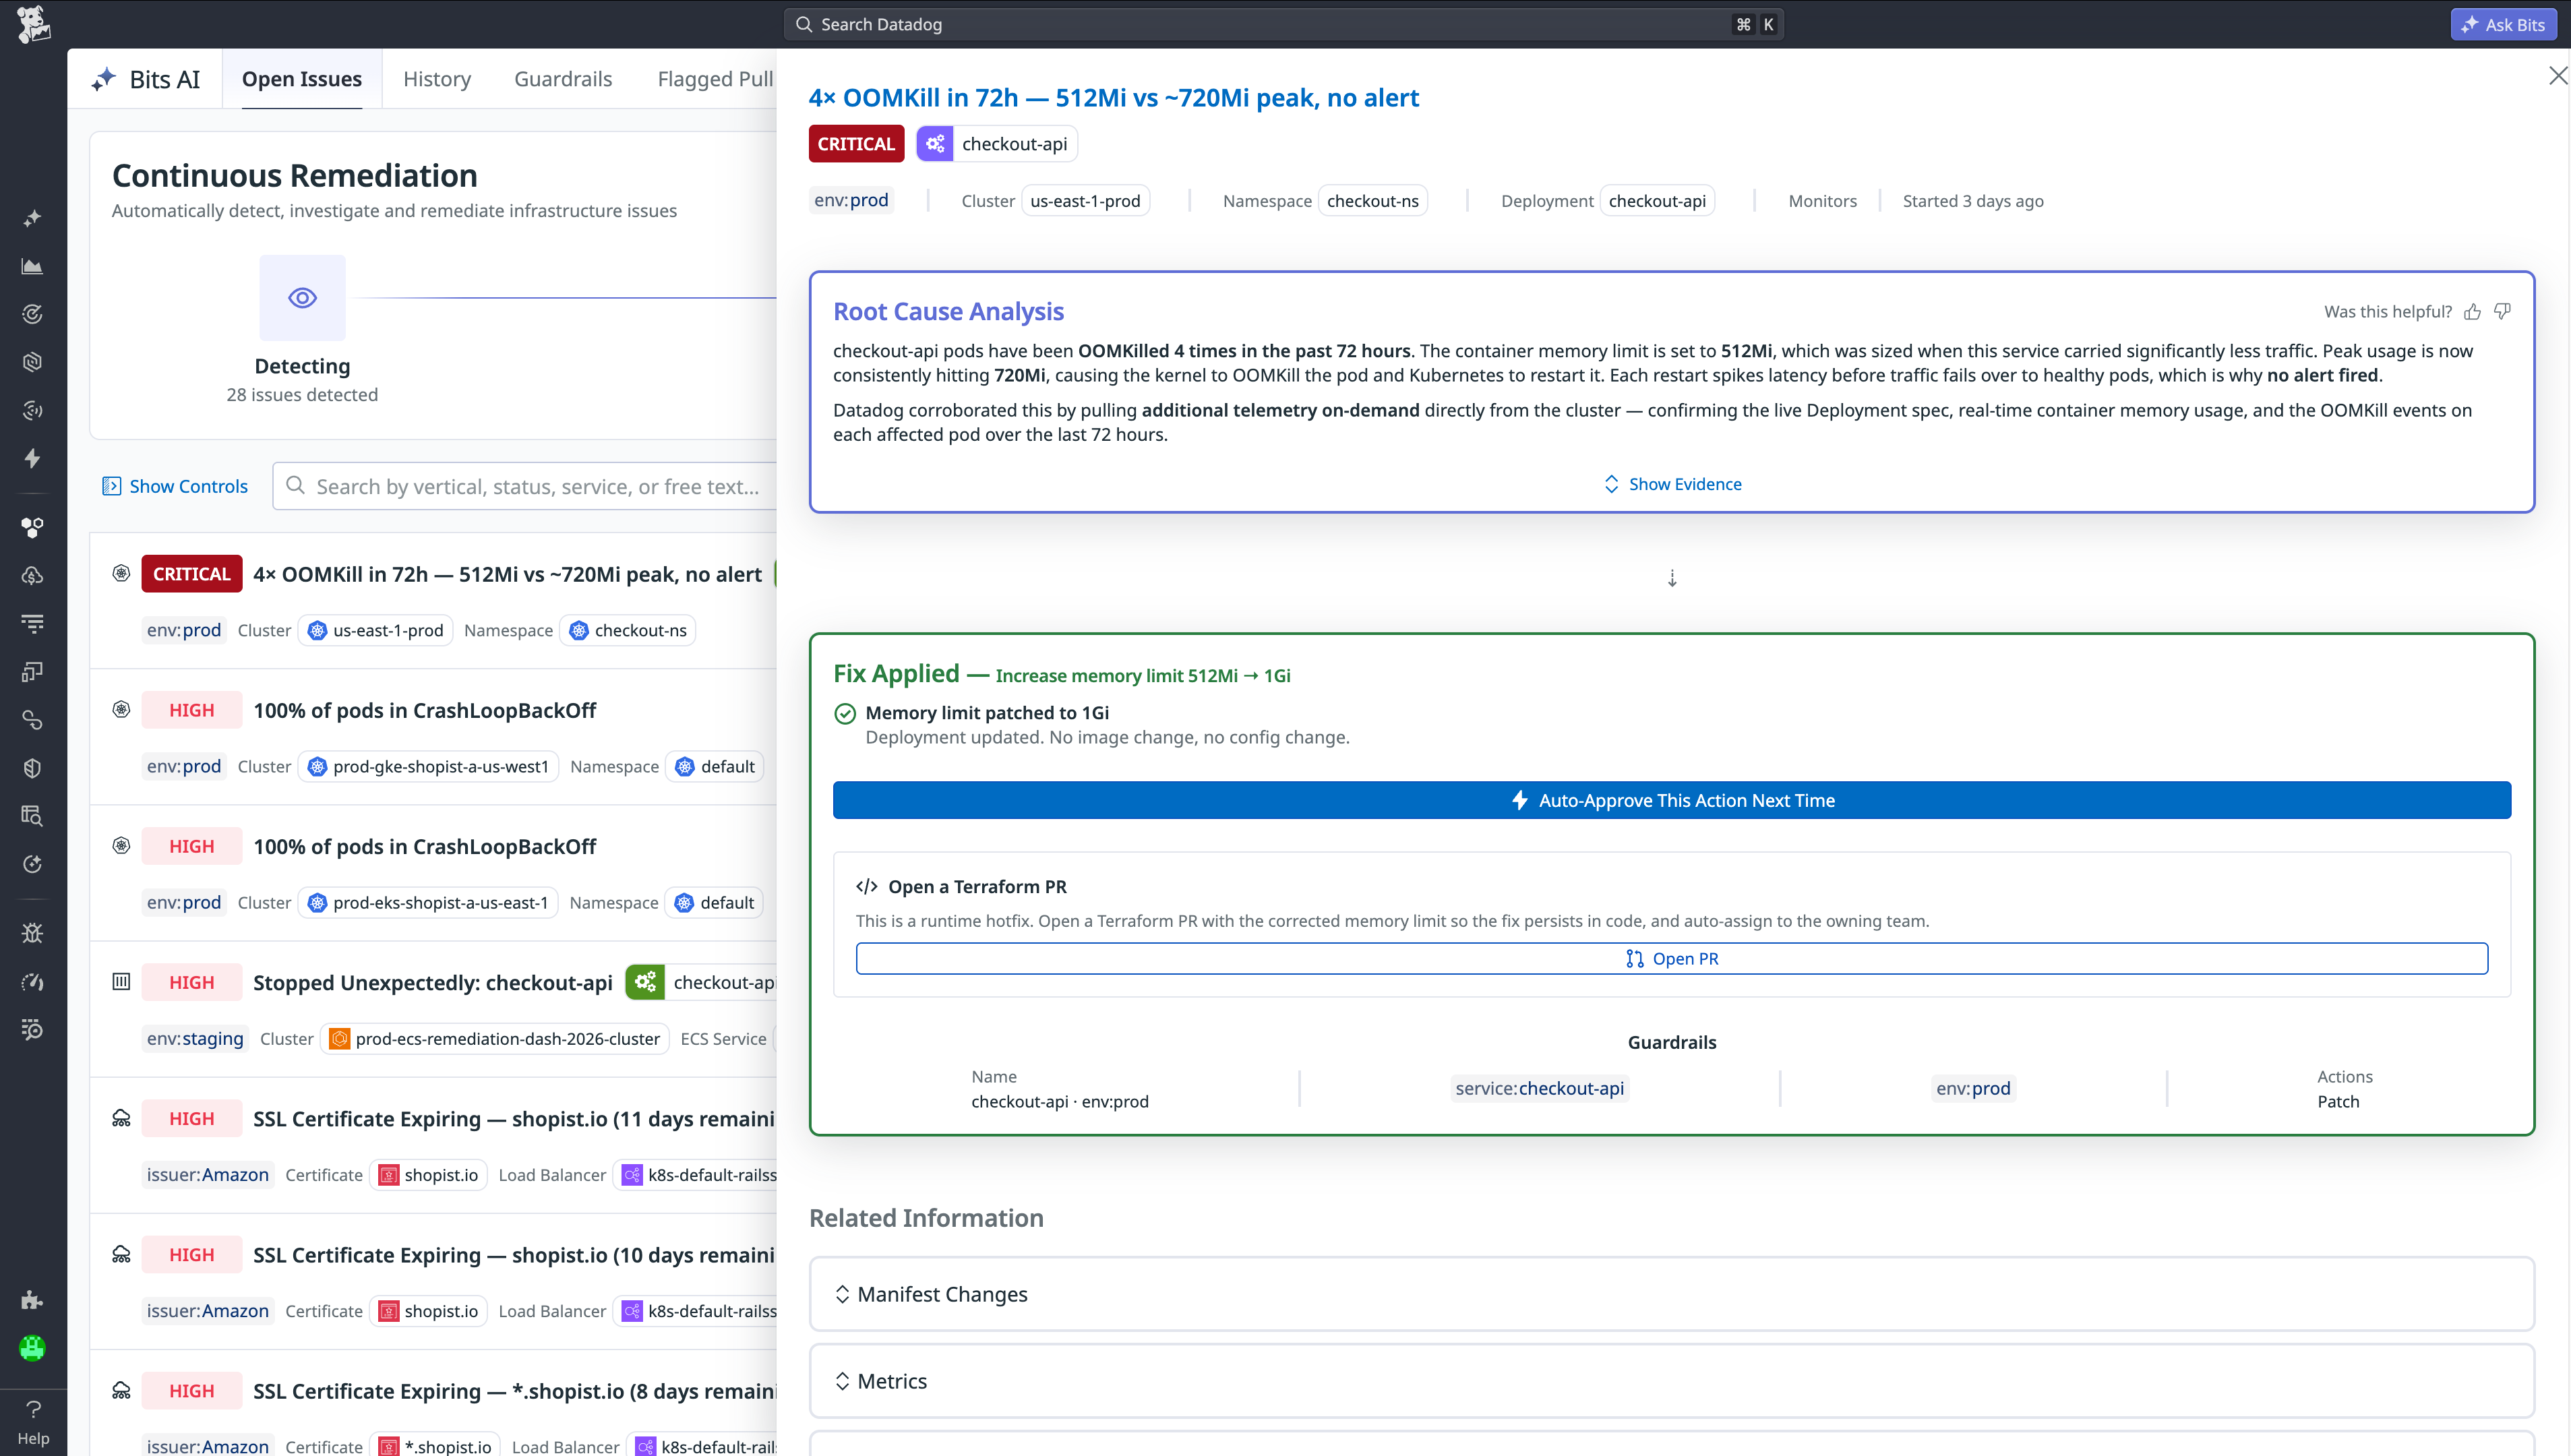Click the env:prod tag in Guardrails row

pos(1972,1088)
